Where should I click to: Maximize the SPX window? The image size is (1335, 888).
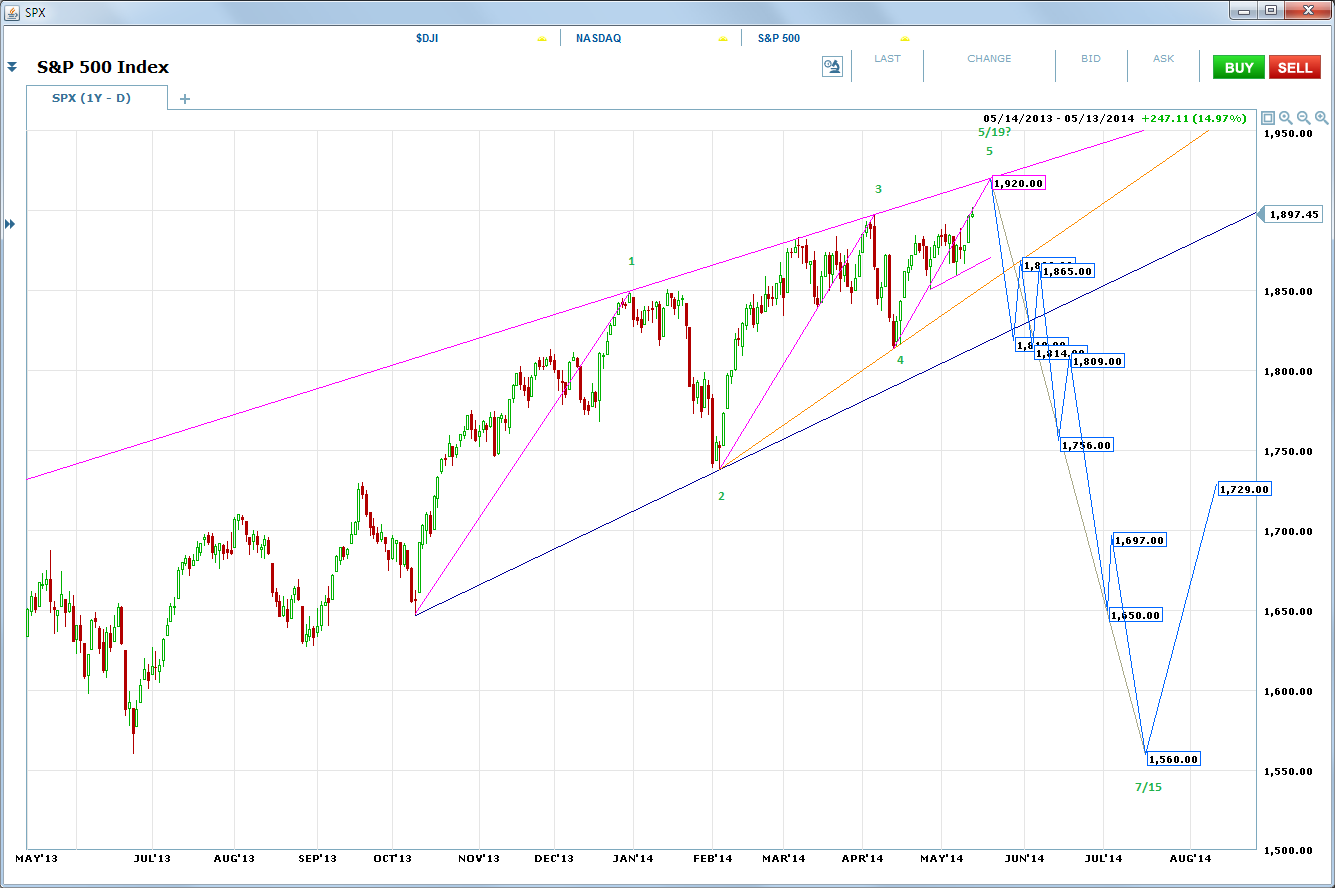pos(1270,10)
